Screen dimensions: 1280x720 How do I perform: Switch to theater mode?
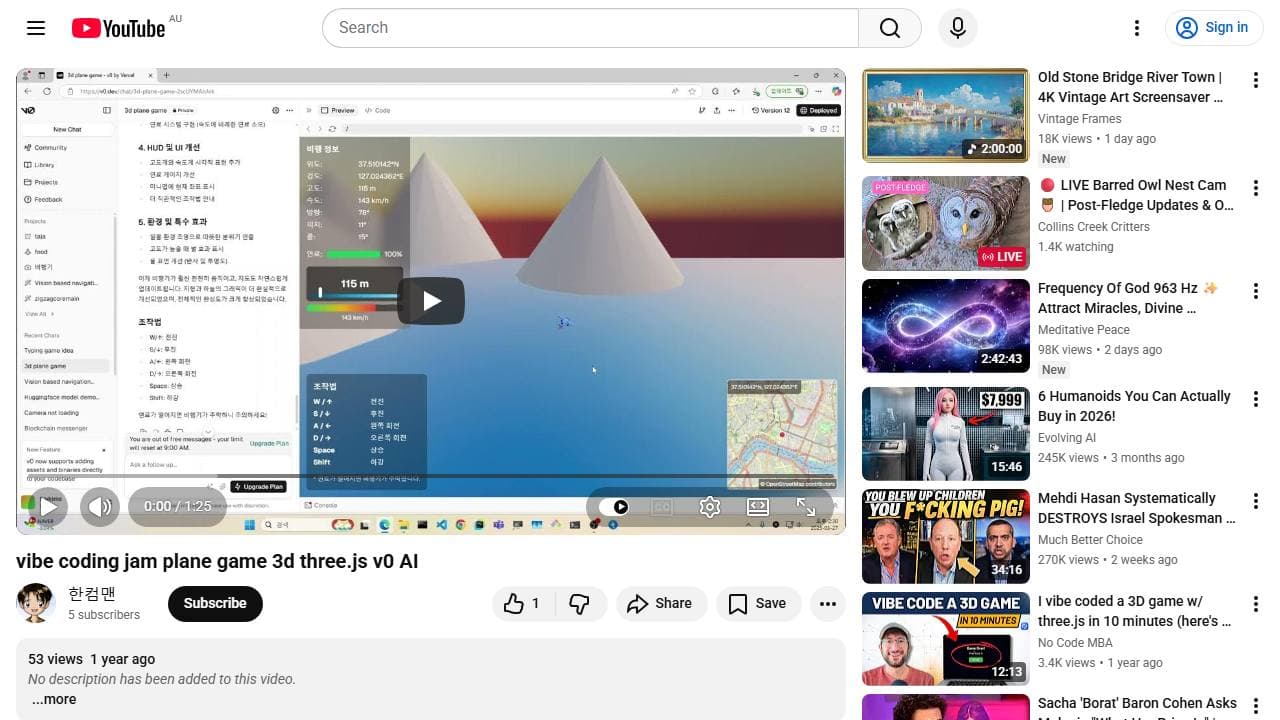pyautogui.click(x=758, y=507)
